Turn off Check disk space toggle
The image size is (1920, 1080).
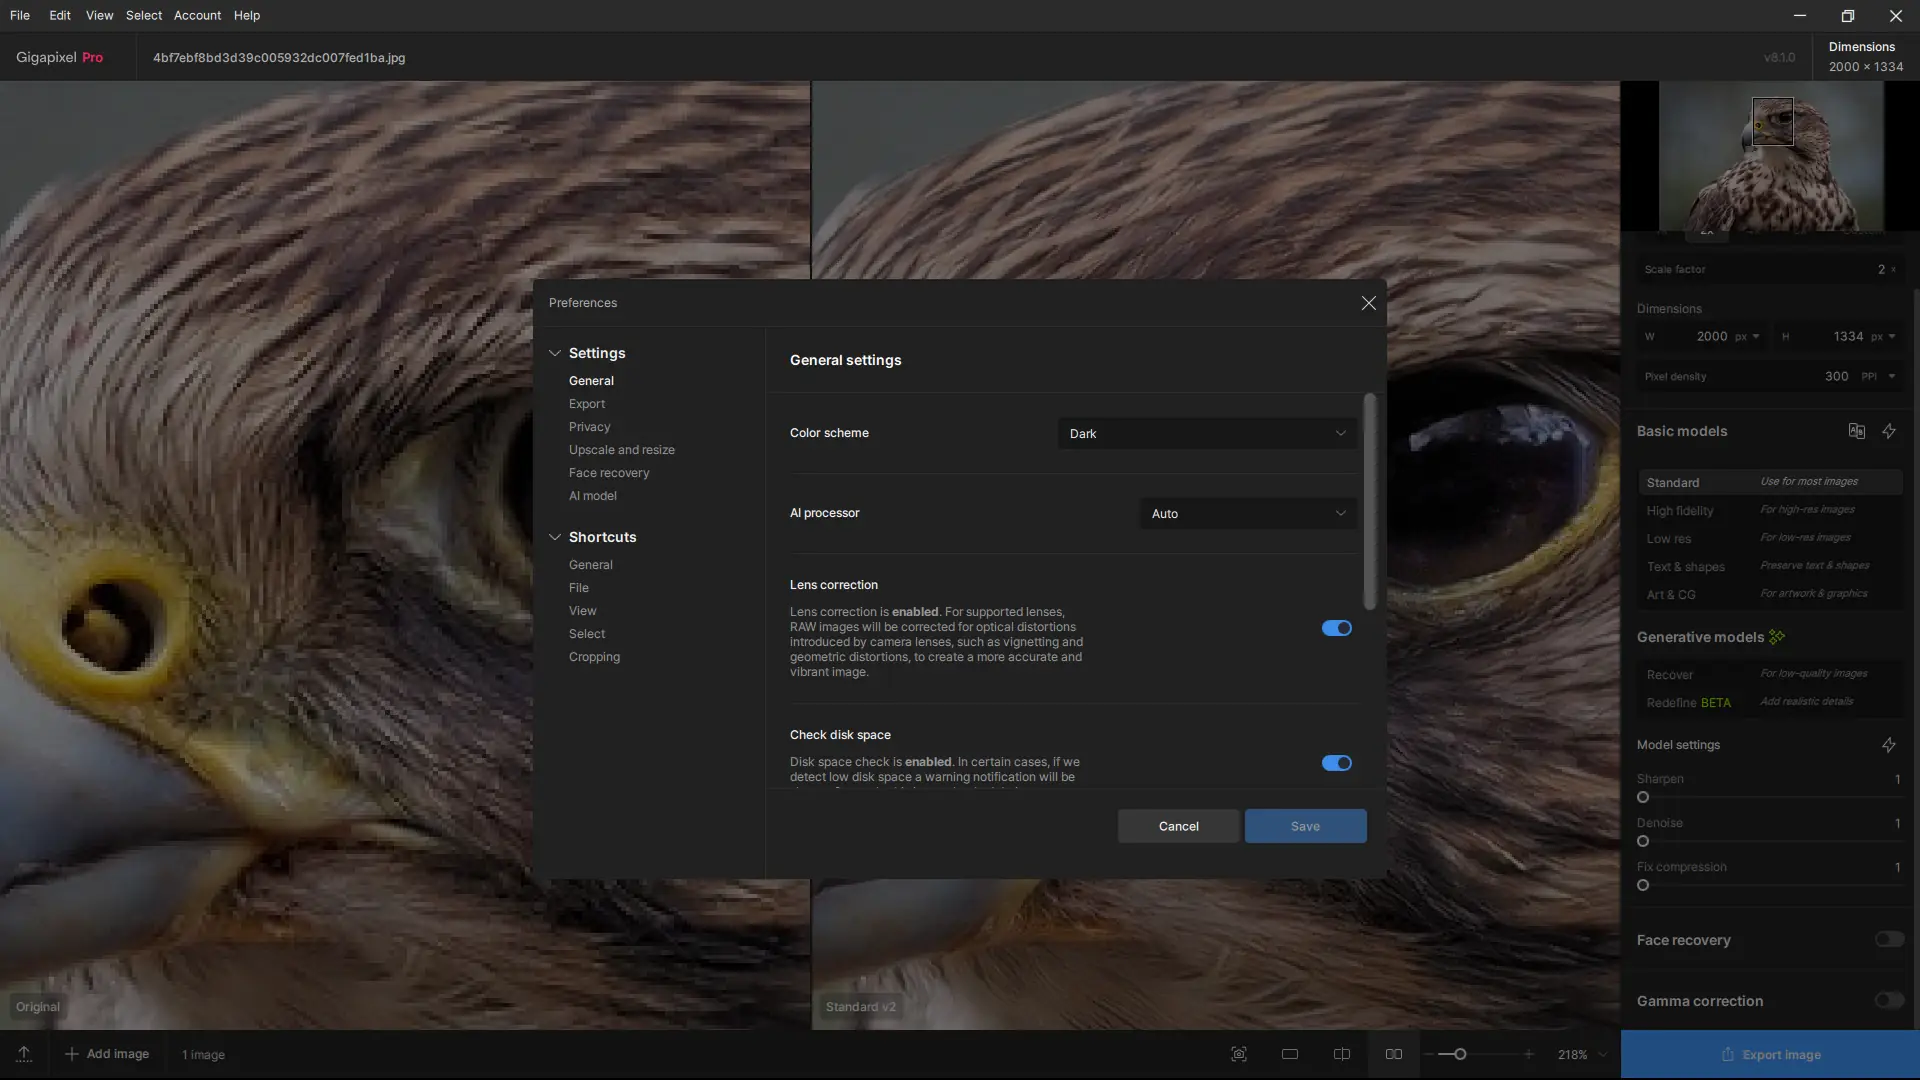pyautogui.click(x=1336, y=763)
